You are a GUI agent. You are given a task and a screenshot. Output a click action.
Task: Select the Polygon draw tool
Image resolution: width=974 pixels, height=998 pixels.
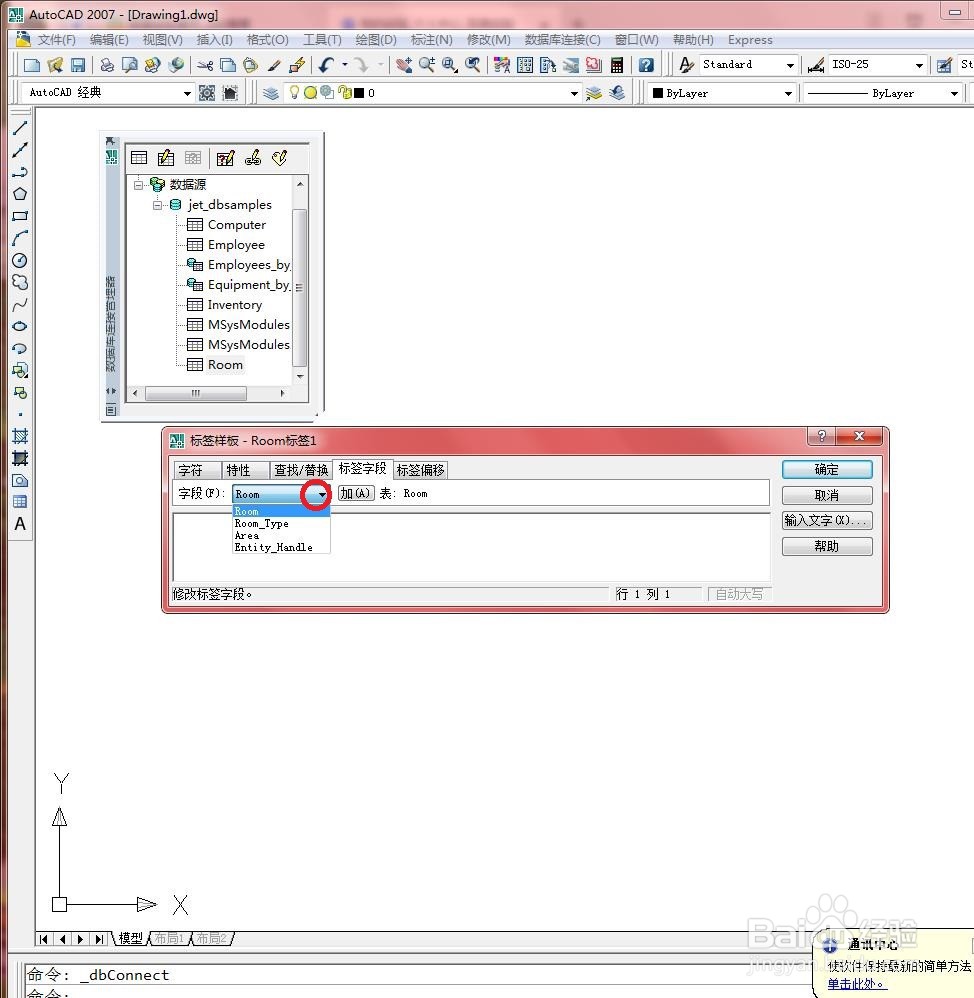pos(20,194)
